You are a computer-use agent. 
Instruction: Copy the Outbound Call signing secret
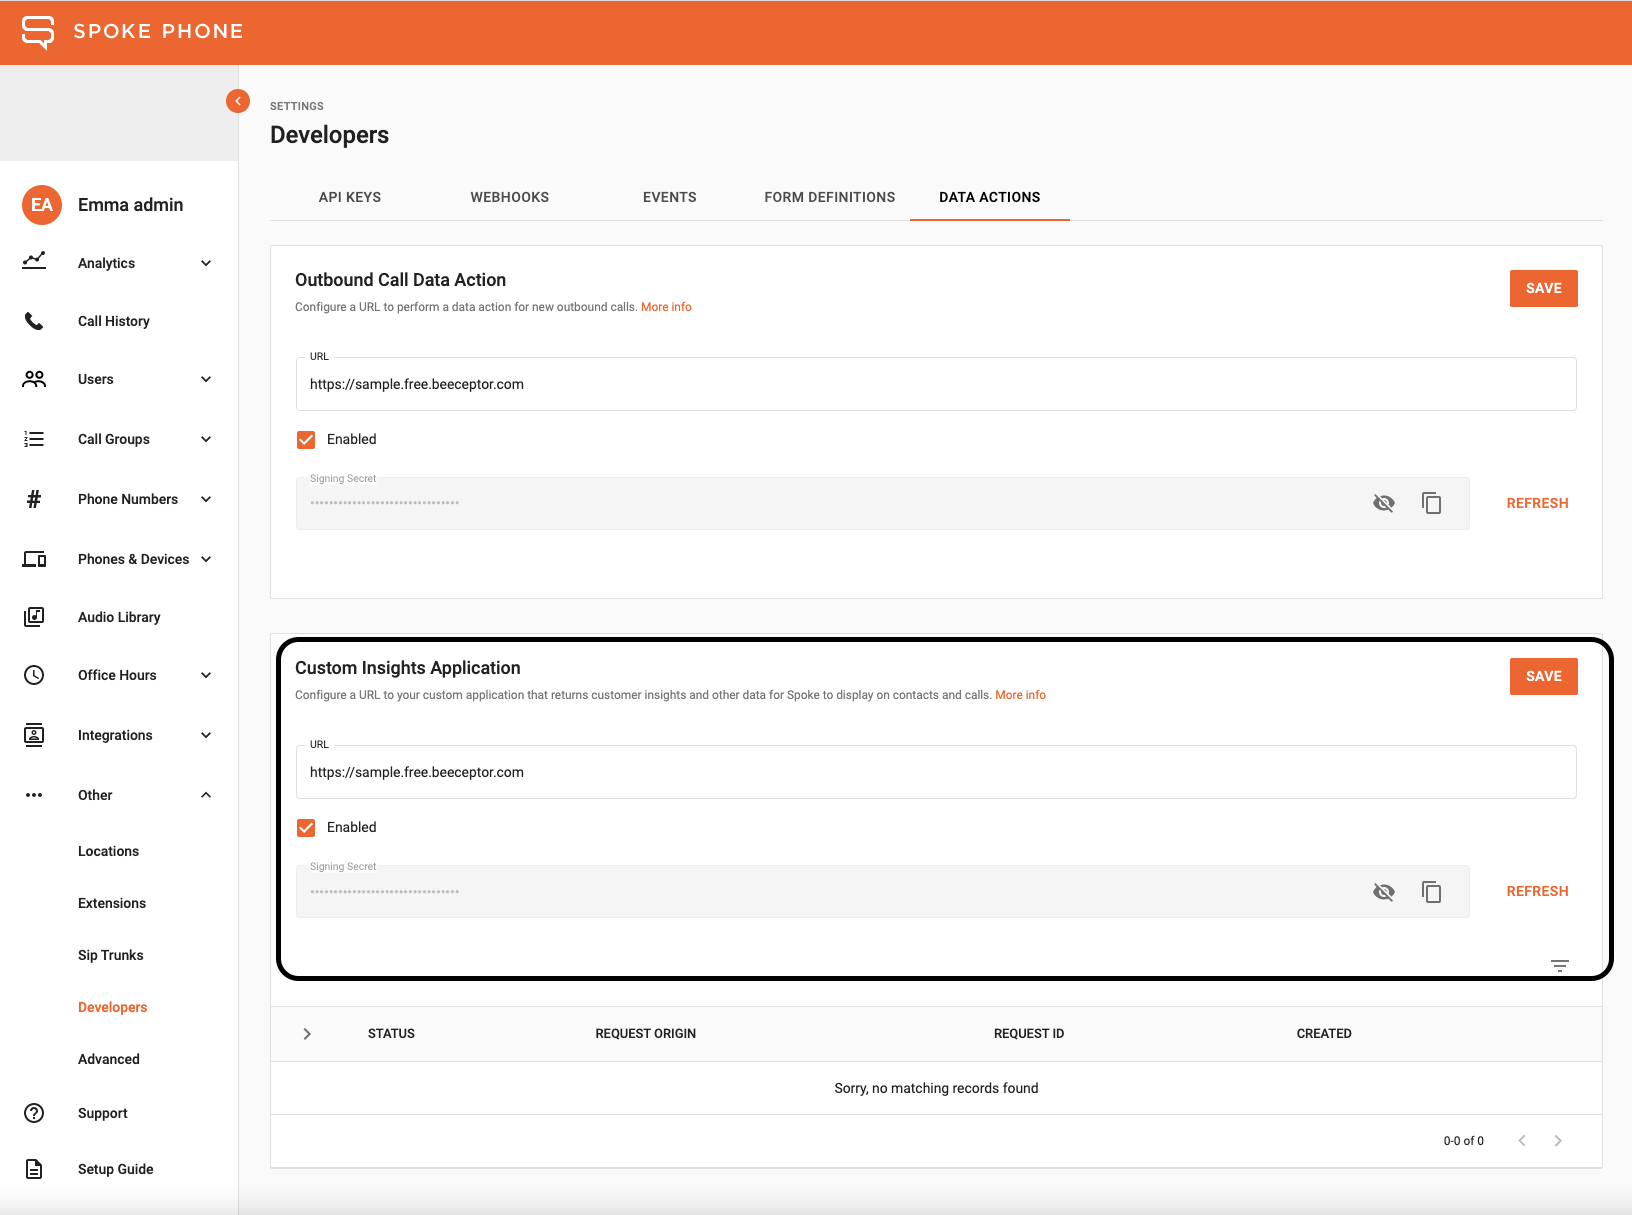click(x=1432, y=503)
